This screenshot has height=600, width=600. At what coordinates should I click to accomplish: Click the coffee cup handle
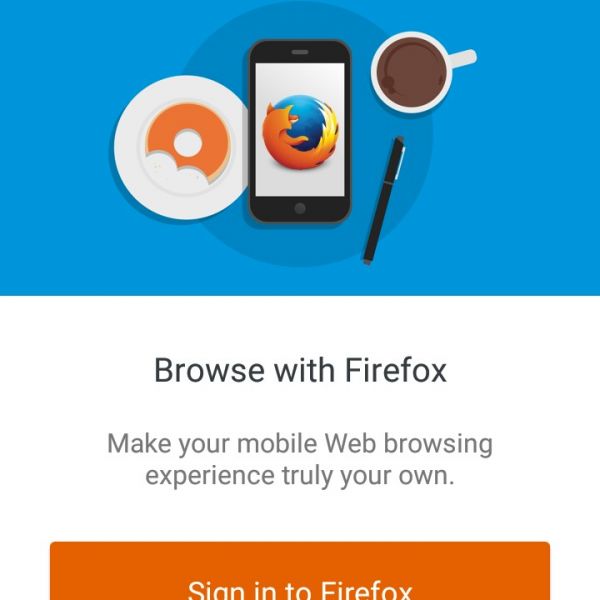coord(463,59)
